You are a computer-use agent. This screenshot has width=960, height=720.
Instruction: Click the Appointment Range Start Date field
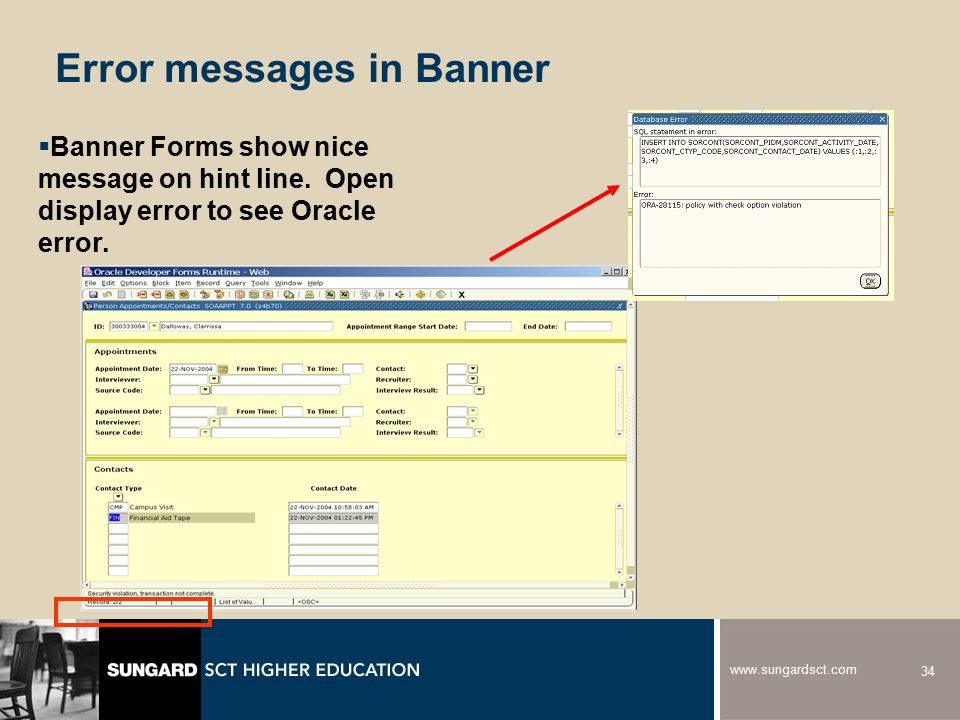(488, 326)
